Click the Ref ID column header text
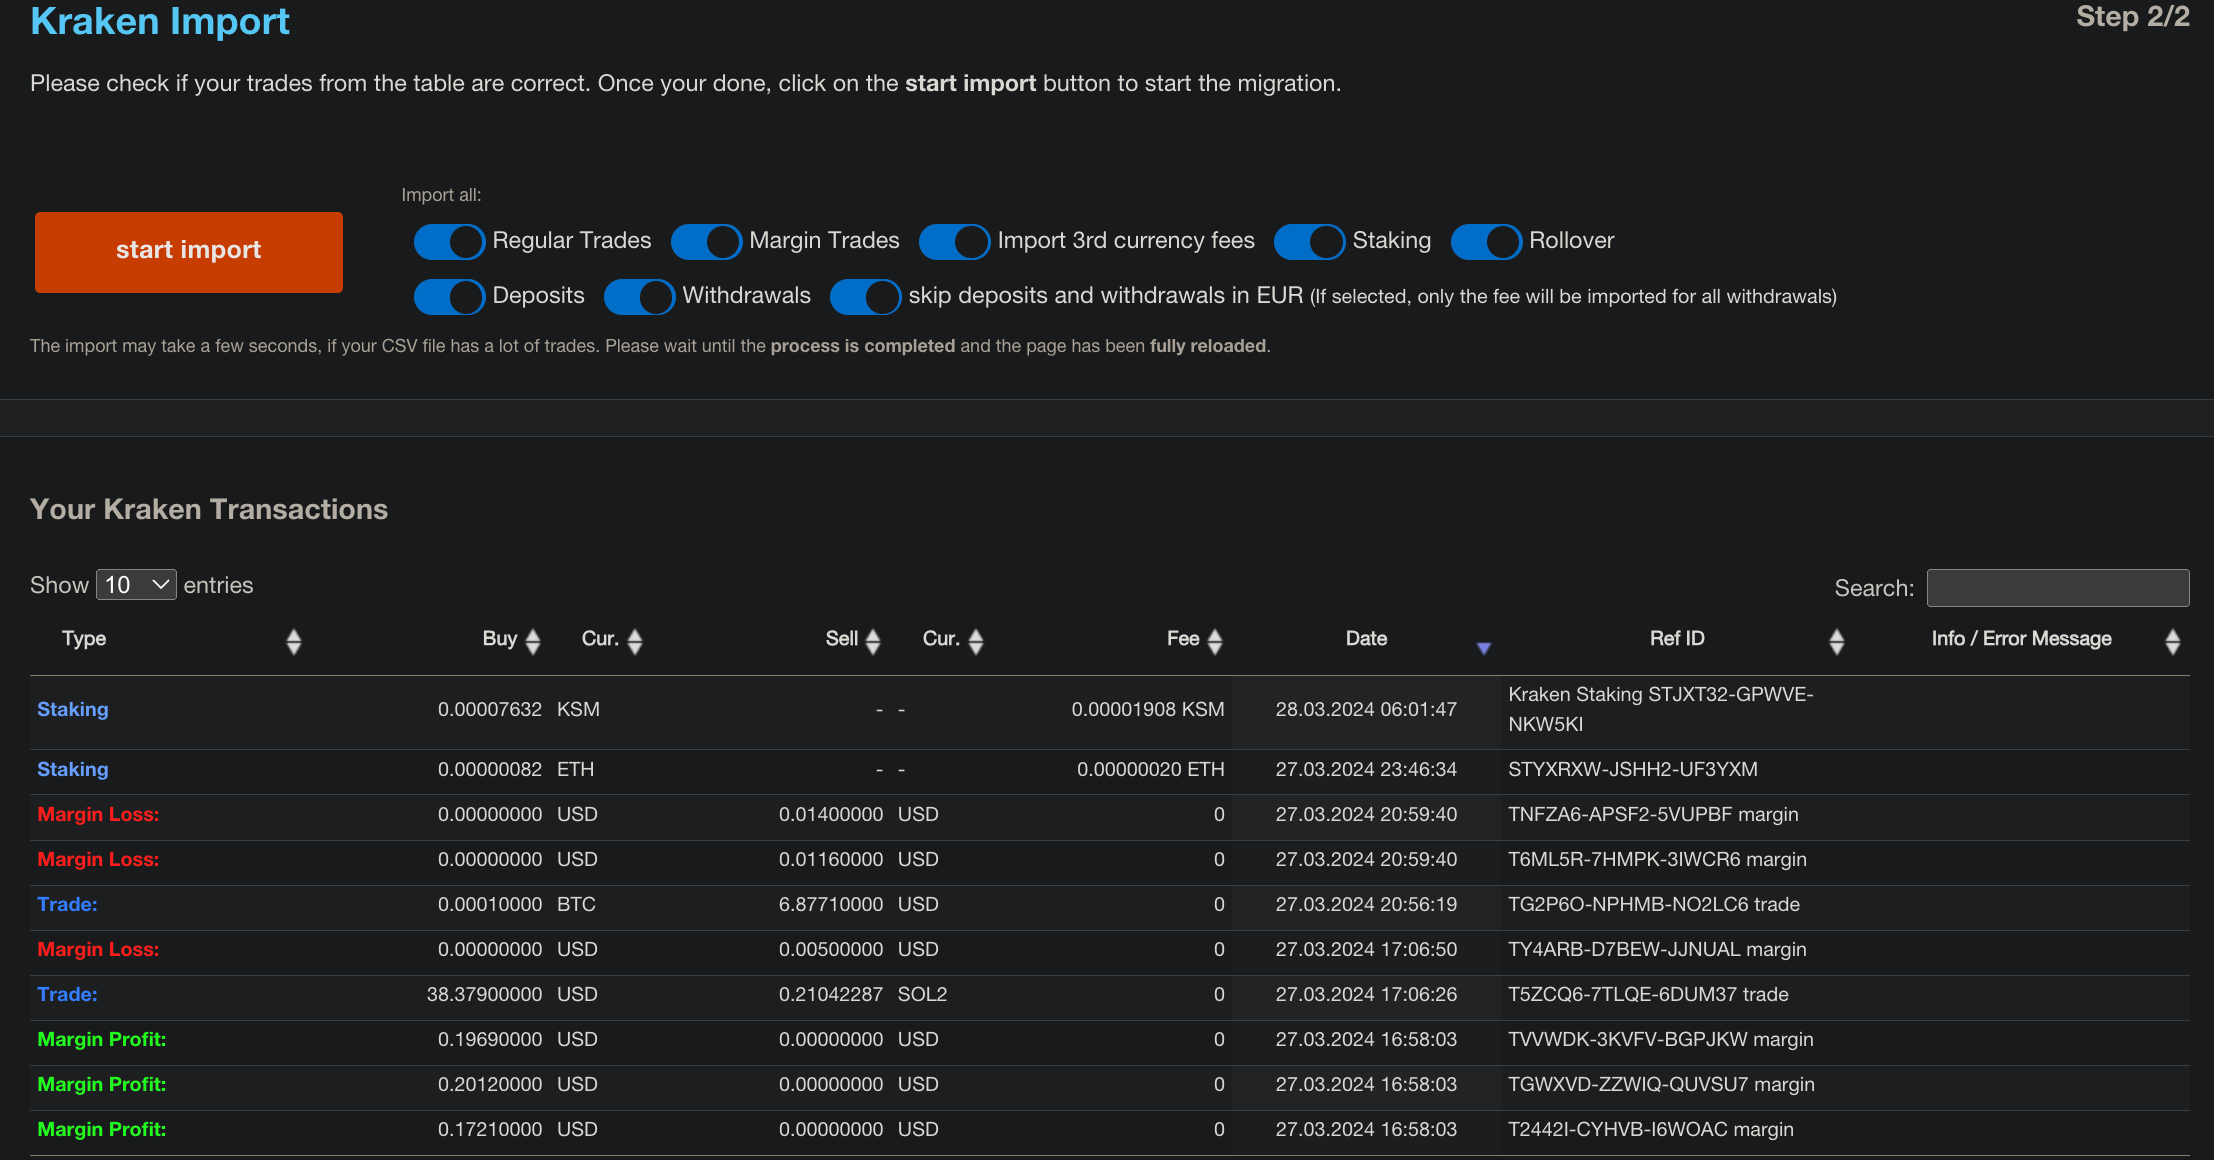This screenshot has height=1160, width=2214. click(1677, 638)
